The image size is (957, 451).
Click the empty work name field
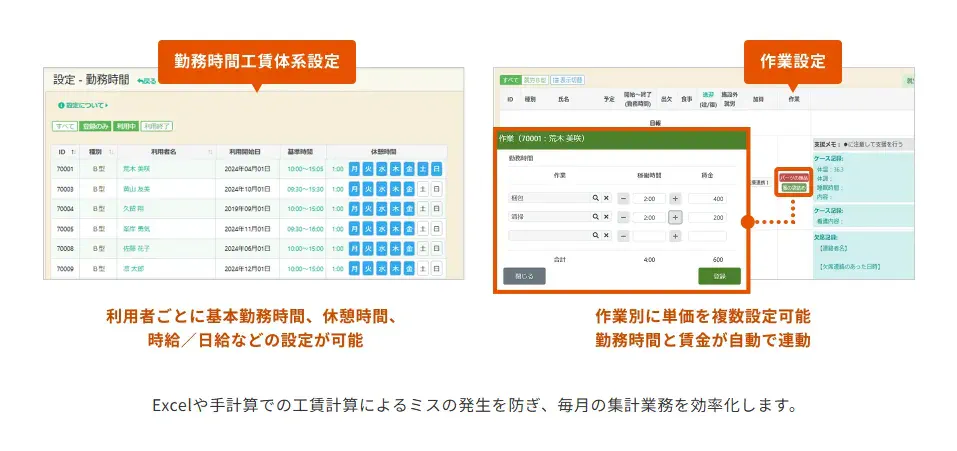549,236
